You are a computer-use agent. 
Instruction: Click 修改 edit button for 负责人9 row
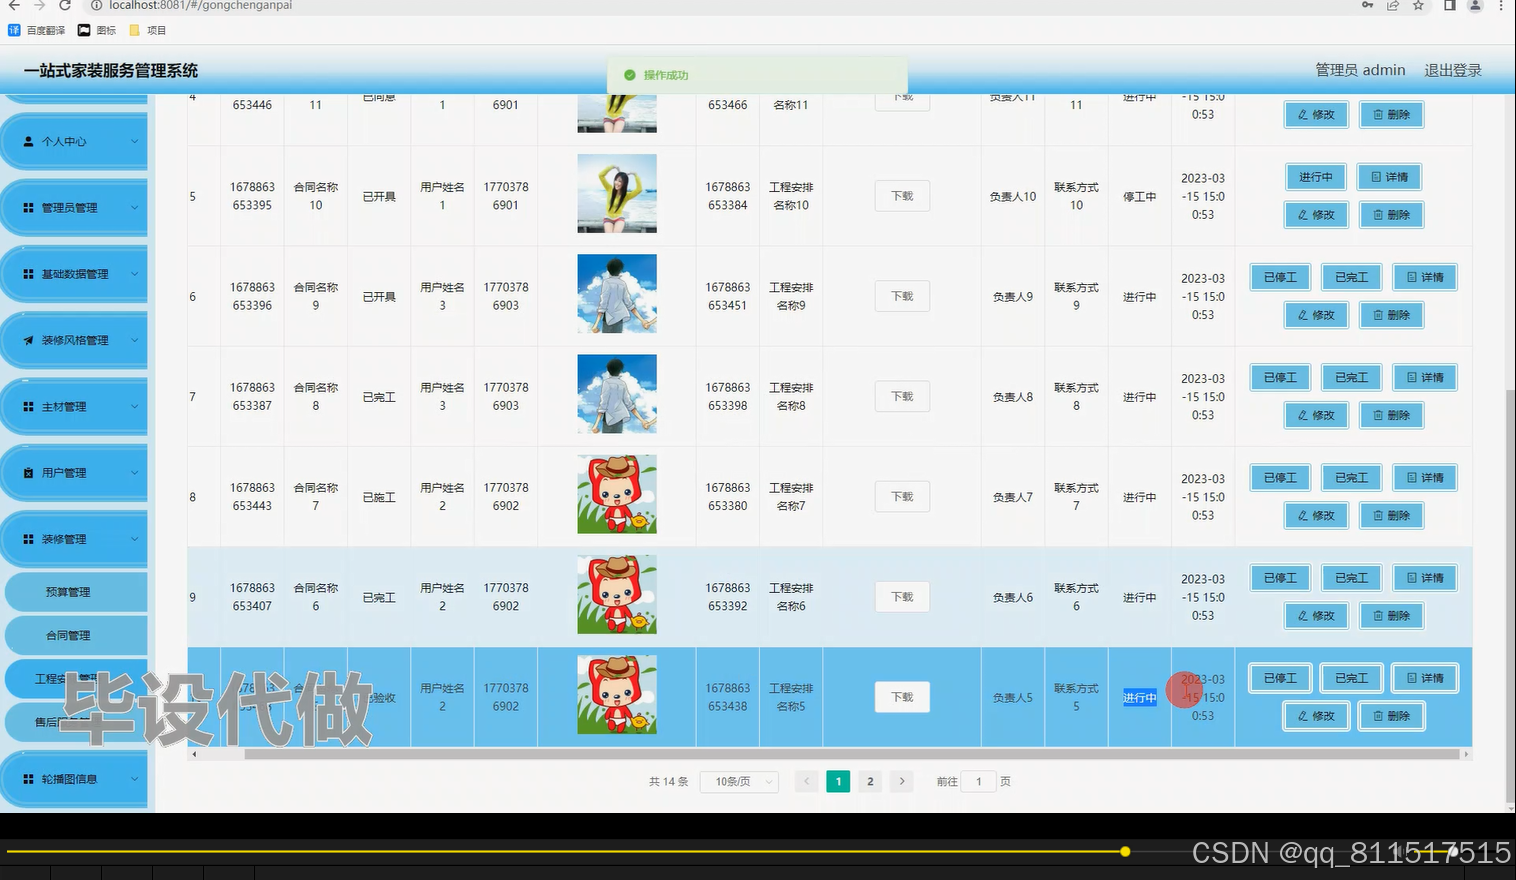click(x=1316, y=315)
